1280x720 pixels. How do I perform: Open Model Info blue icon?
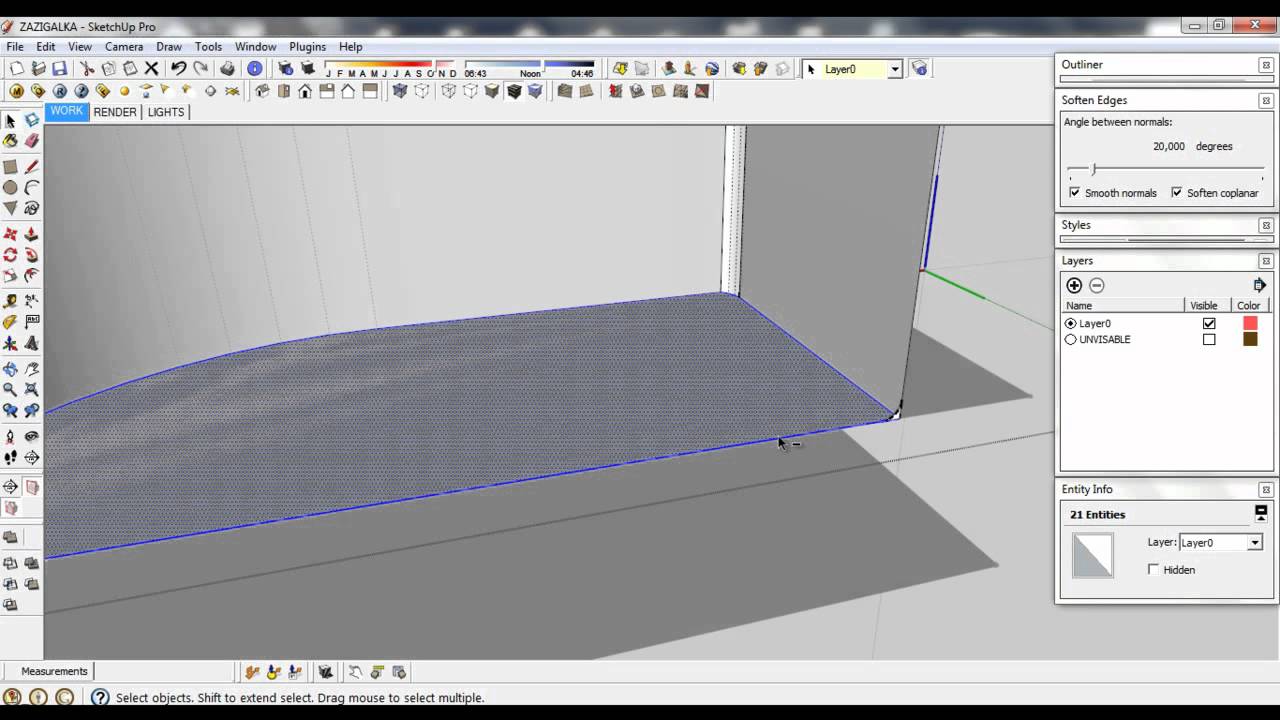(255, 69)
